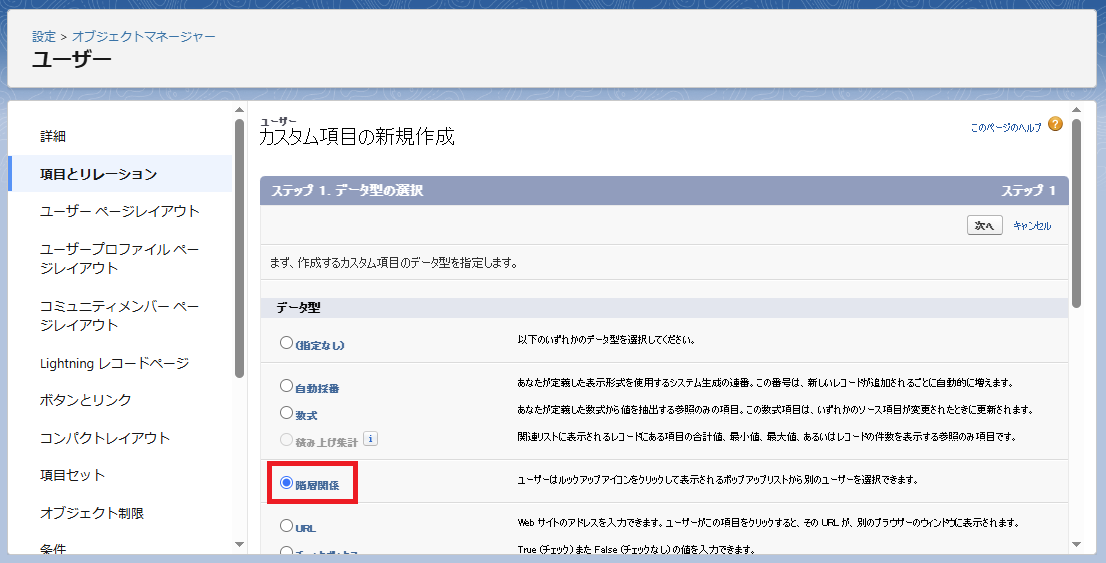The width and height of the screenshot is (1106, 563).
Task: Open オブジェクト制限 in sidebar
Action: (x=92, y=513)
